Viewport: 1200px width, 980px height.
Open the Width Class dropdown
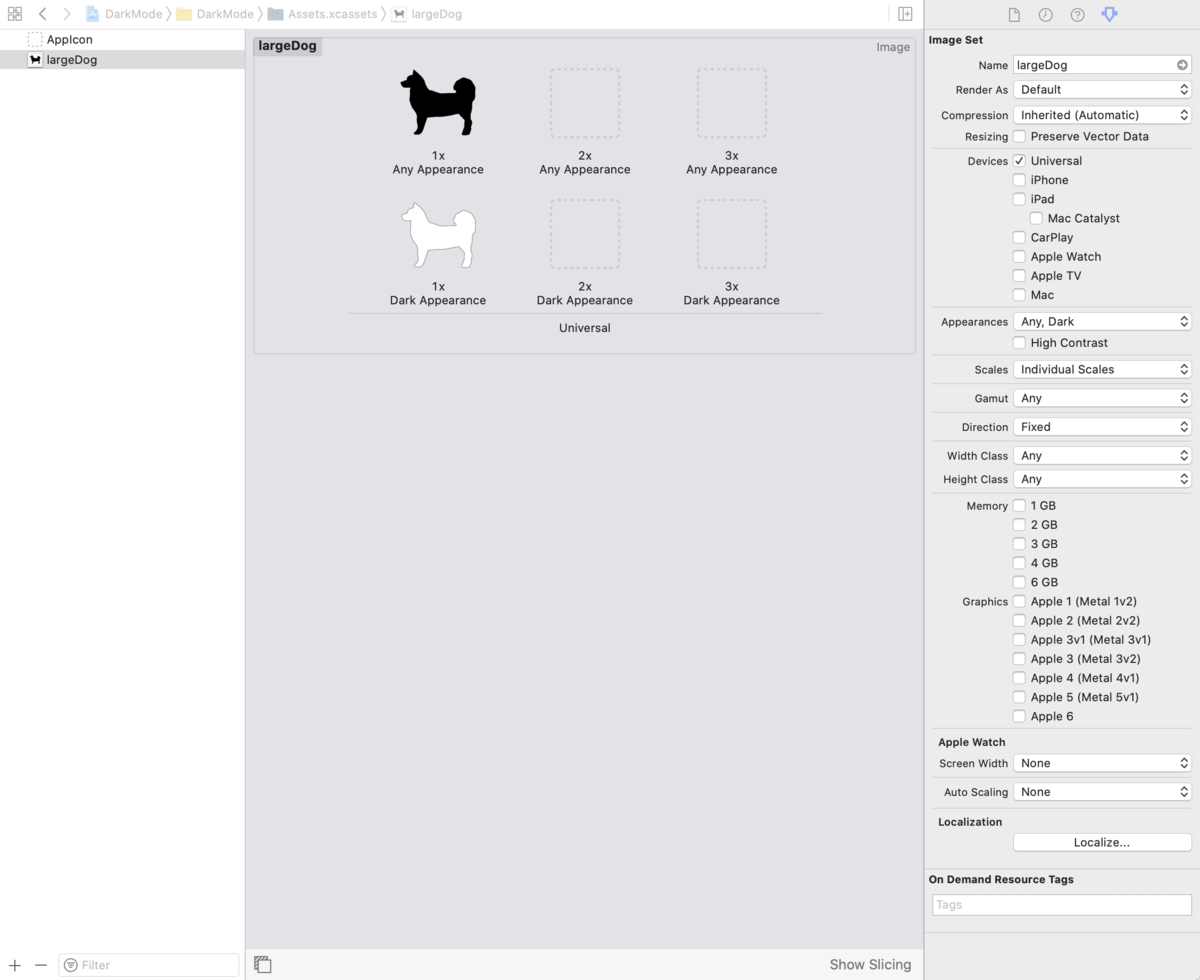point(1102,456)
